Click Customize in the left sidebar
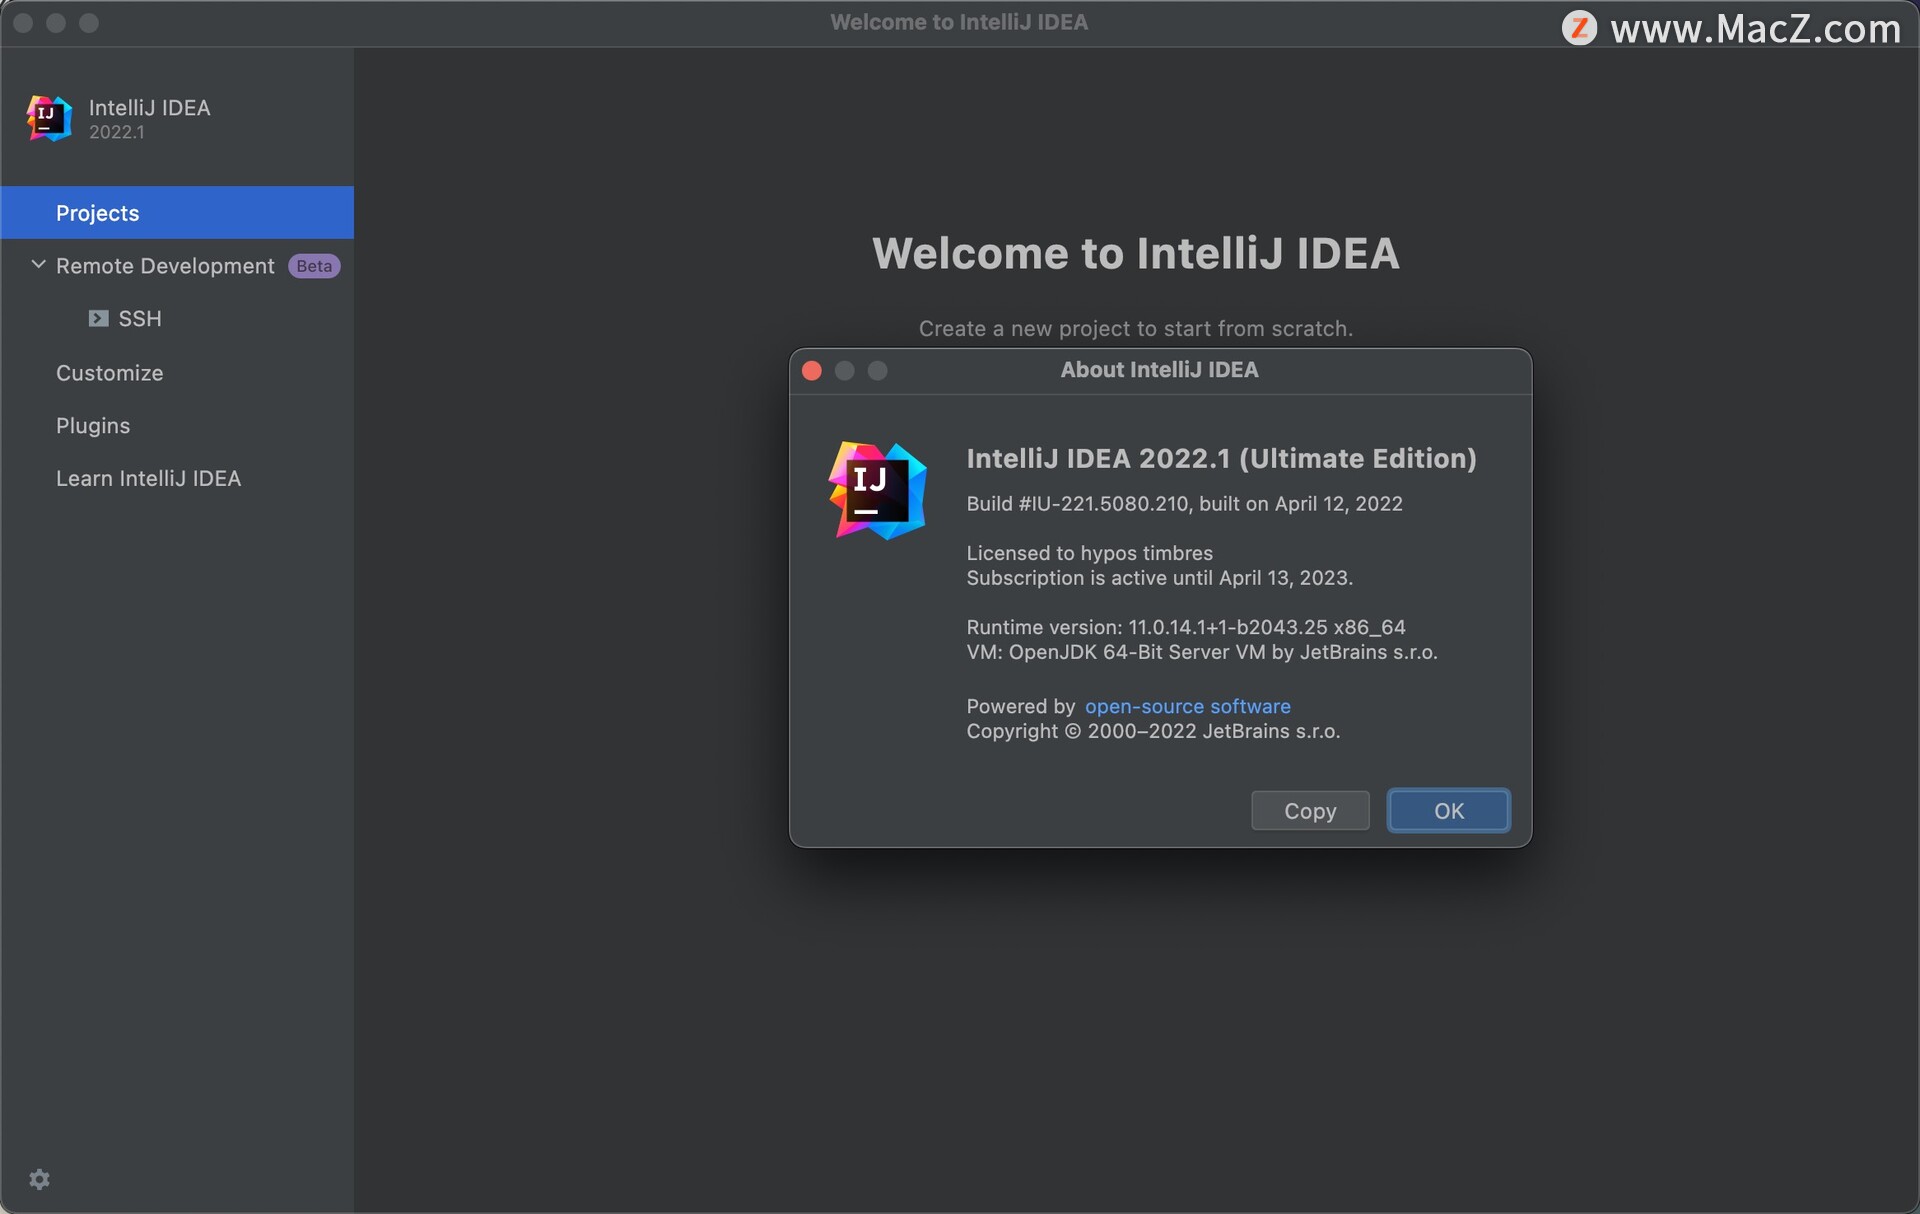 pyautogui.click(x=109, y=371)
